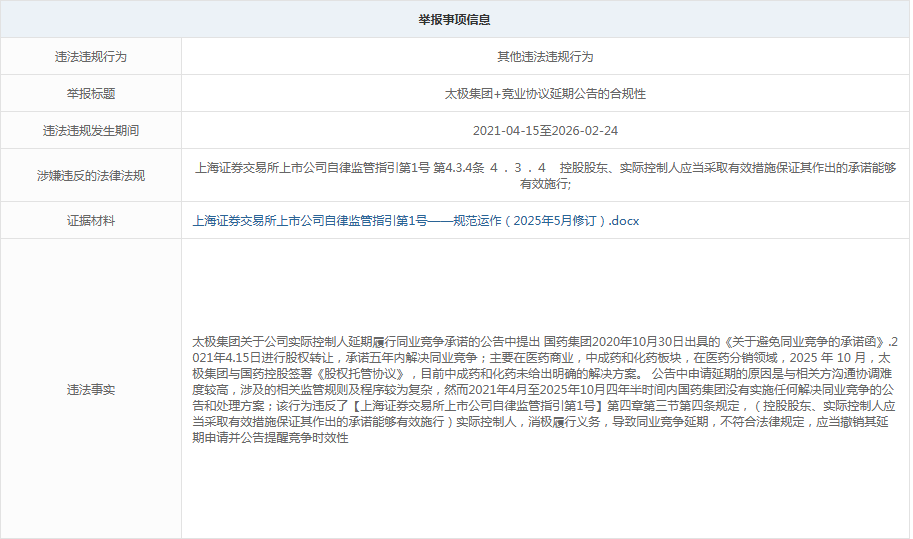Image resolution: width=913 pixels, height=539 pixels.
Task: Click the regulation text citing 第4.3.4条
Action: [x=545, y=176]
